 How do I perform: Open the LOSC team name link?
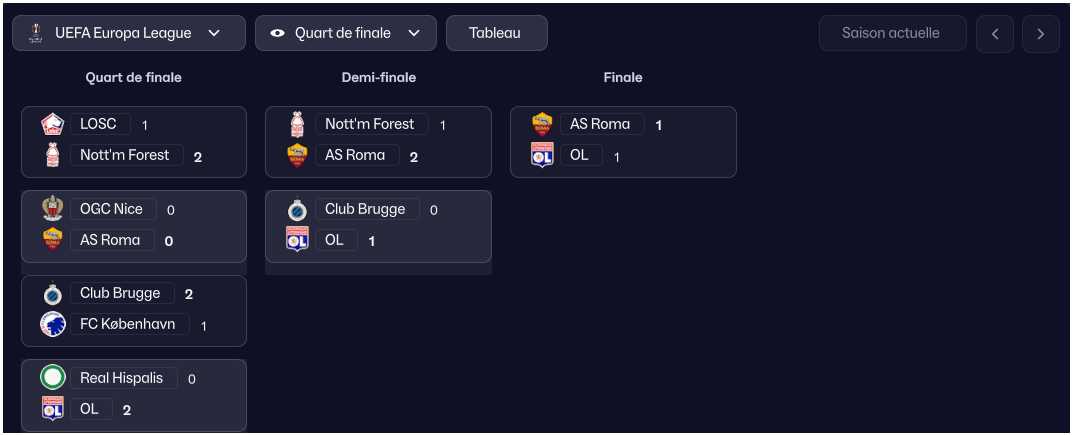(99, 124)
